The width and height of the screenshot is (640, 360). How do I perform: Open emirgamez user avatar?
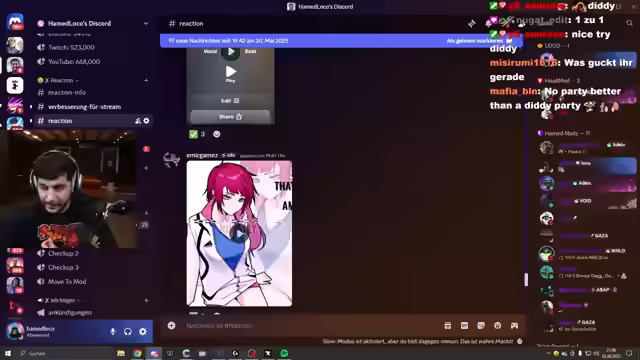point(171,159)
